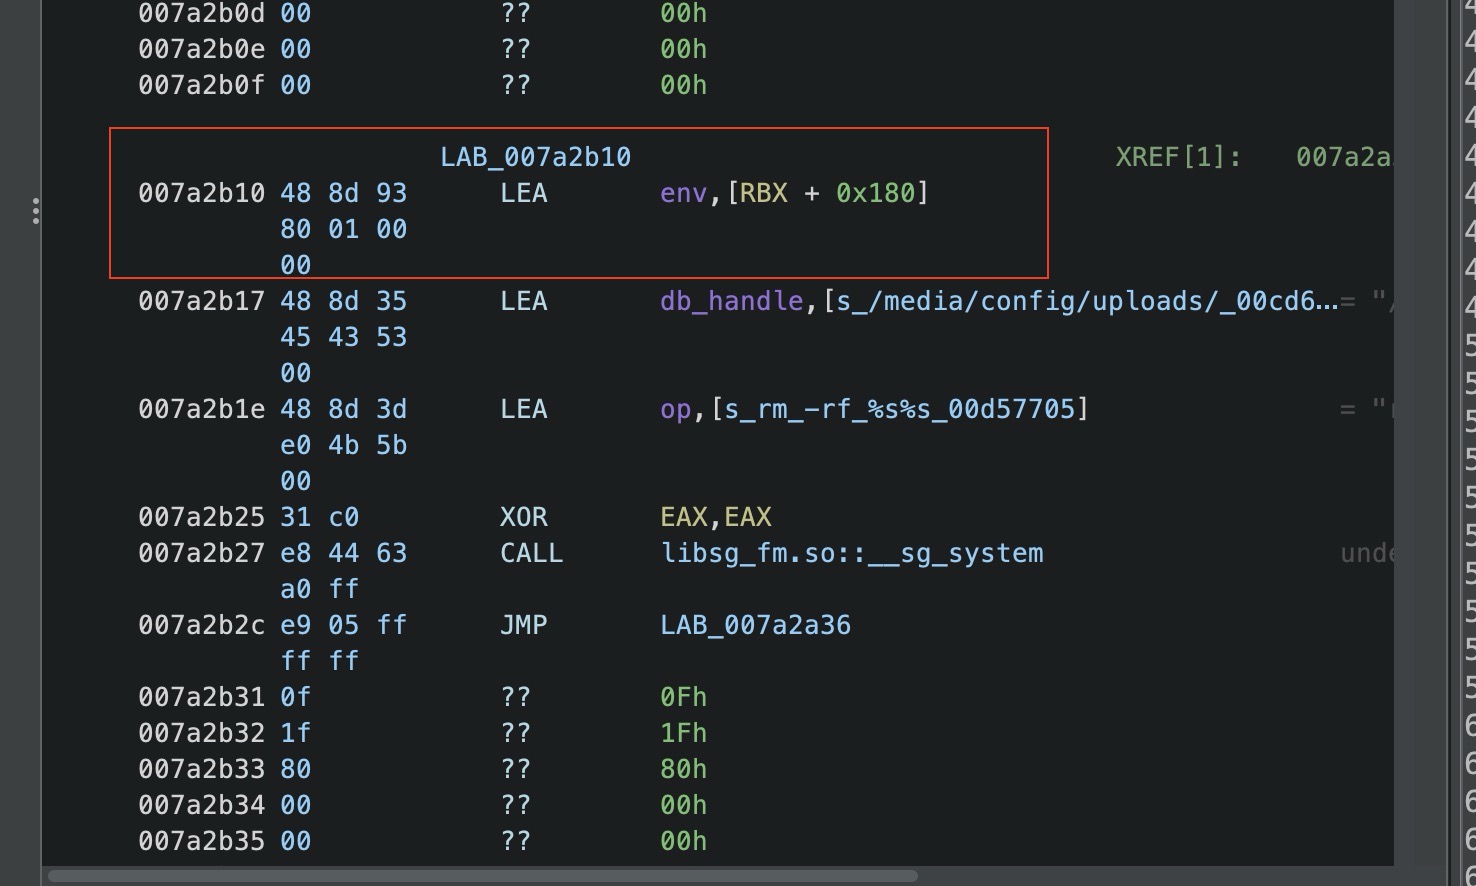Screen dimensions: 1476x886
Task: Select the XOR mnemonic
Action: click(523, 517)
